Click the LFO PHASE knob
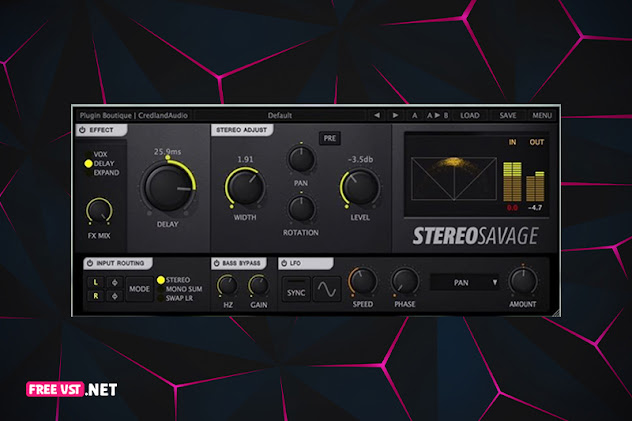Screen dimensions: 632x421 405,281
